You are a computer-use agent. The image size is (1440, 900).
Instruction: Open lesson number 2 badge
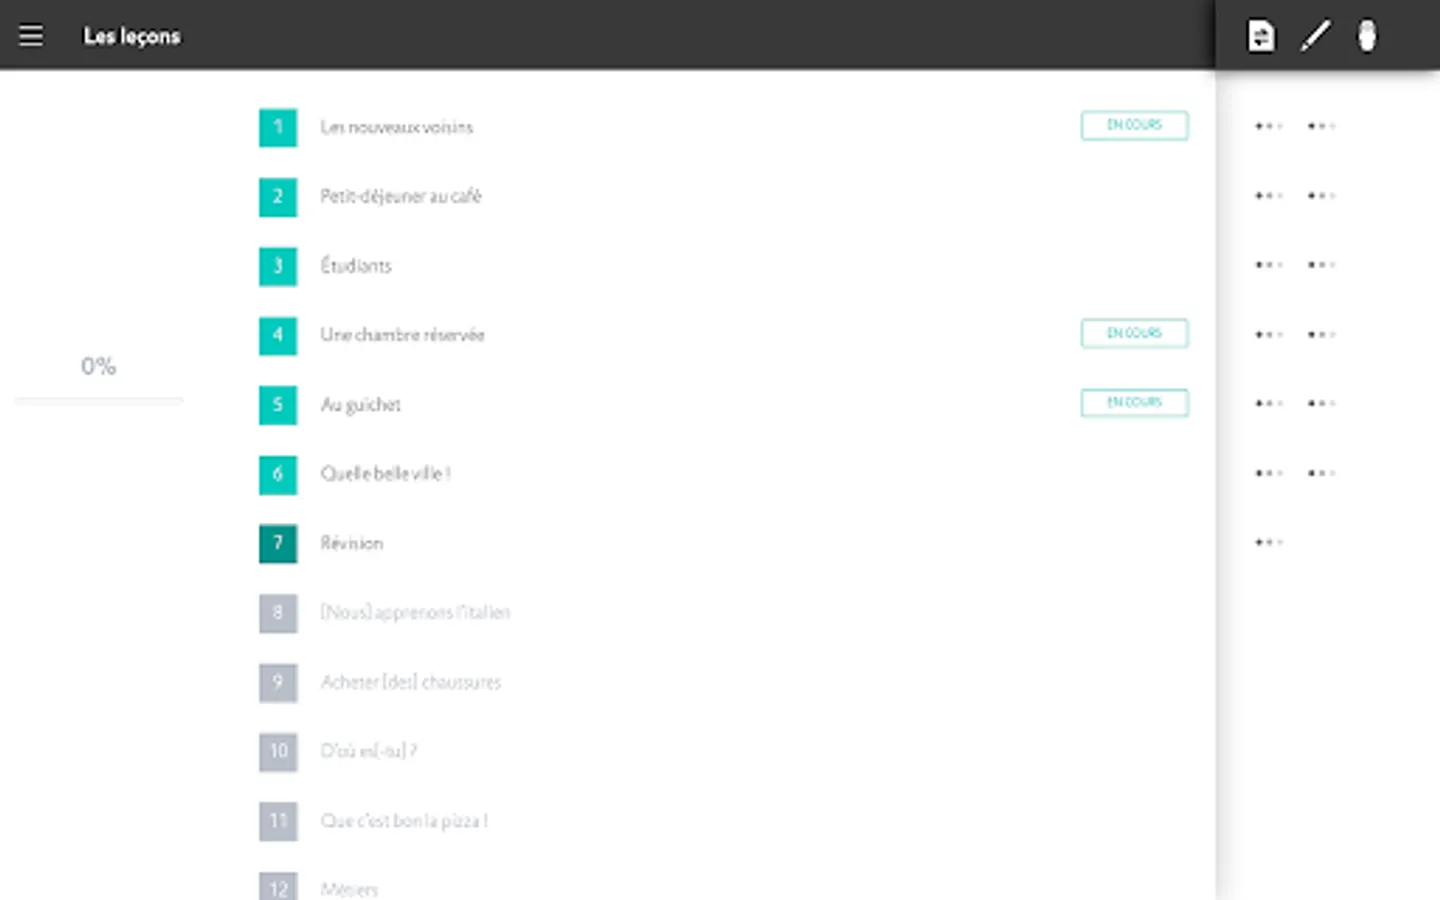[278, 197]
